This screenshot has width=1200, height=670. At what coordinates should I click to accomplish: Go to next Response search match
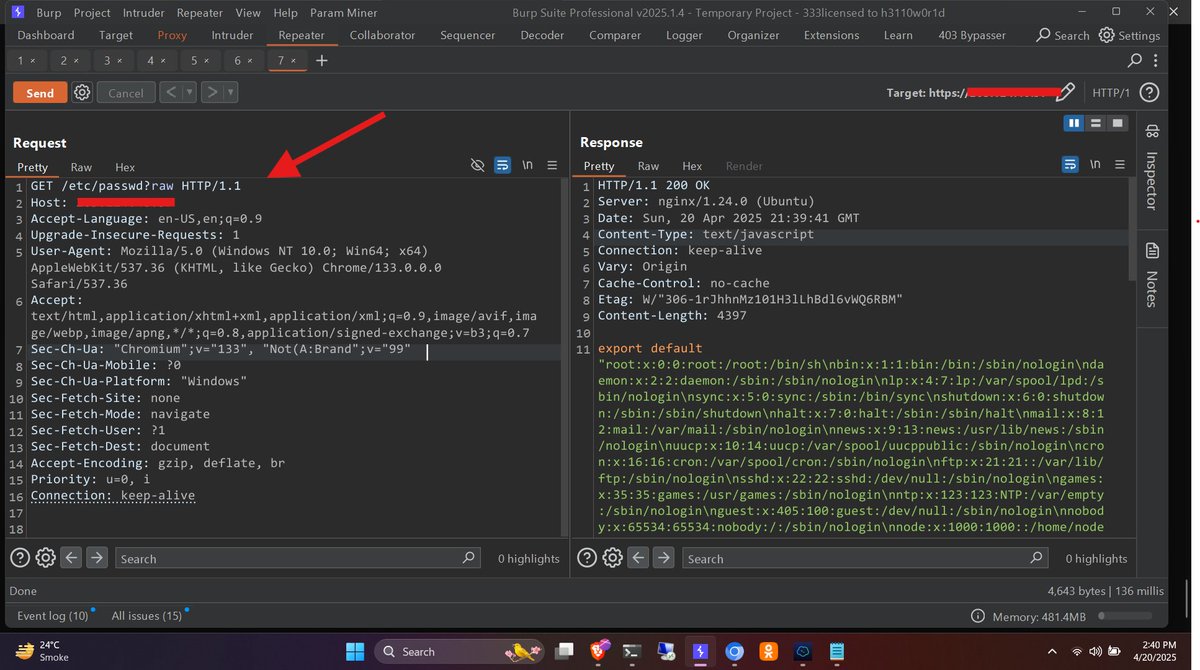pyautogui.click(x=664, y=558)
